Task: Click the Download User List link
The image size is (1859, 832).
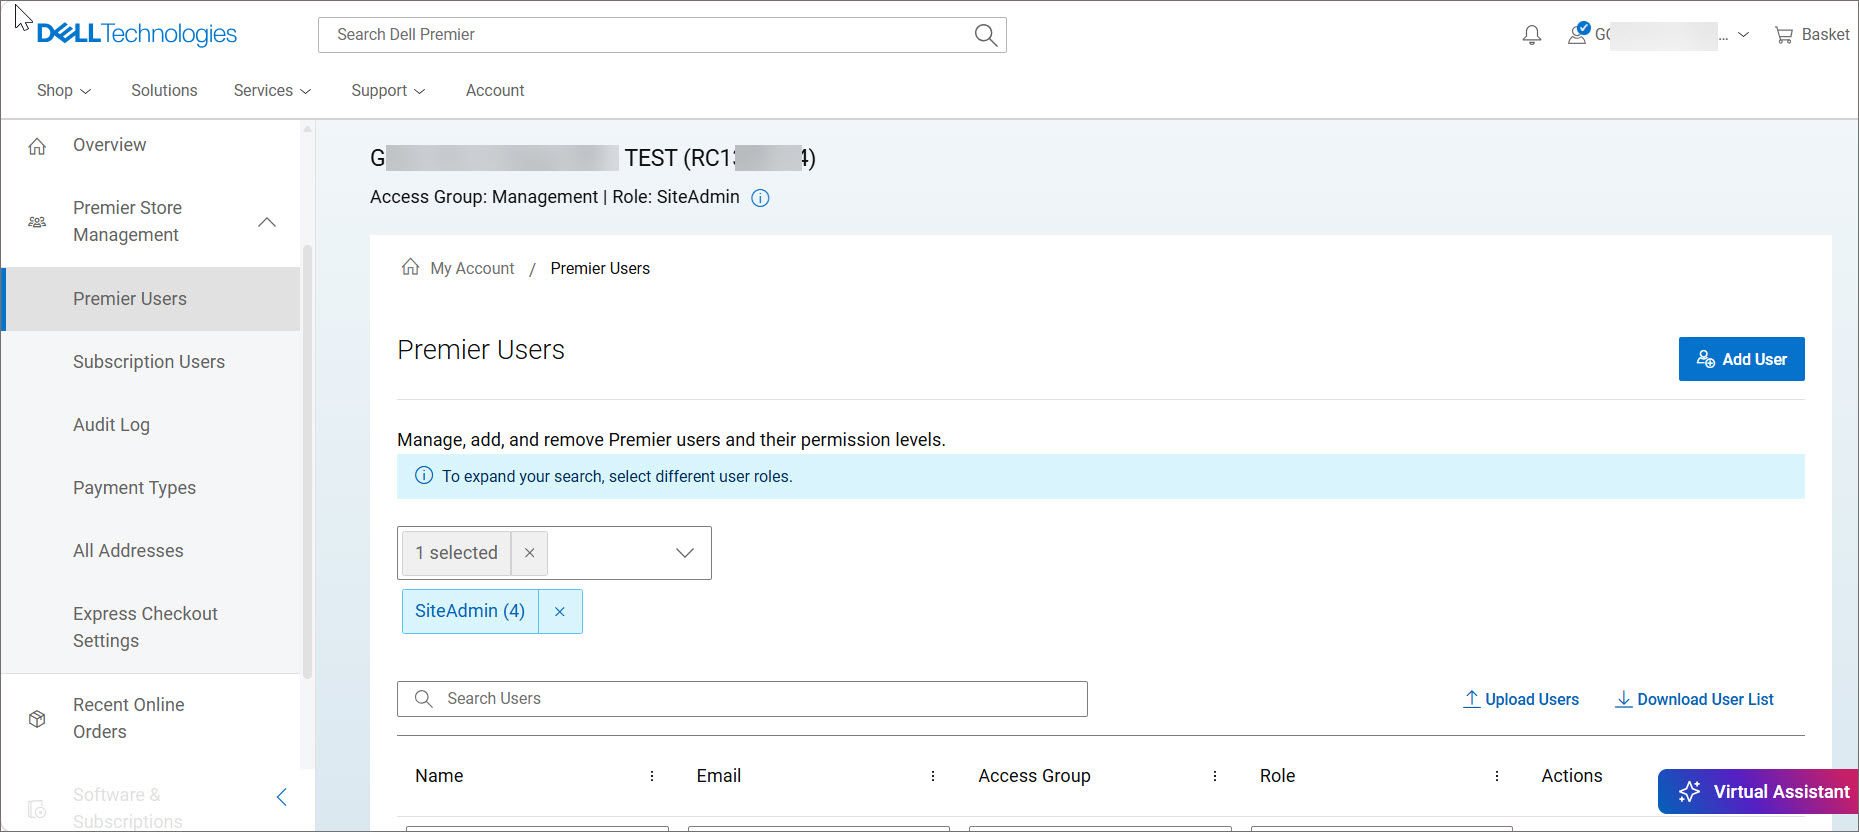Action: coord(1694,699)
